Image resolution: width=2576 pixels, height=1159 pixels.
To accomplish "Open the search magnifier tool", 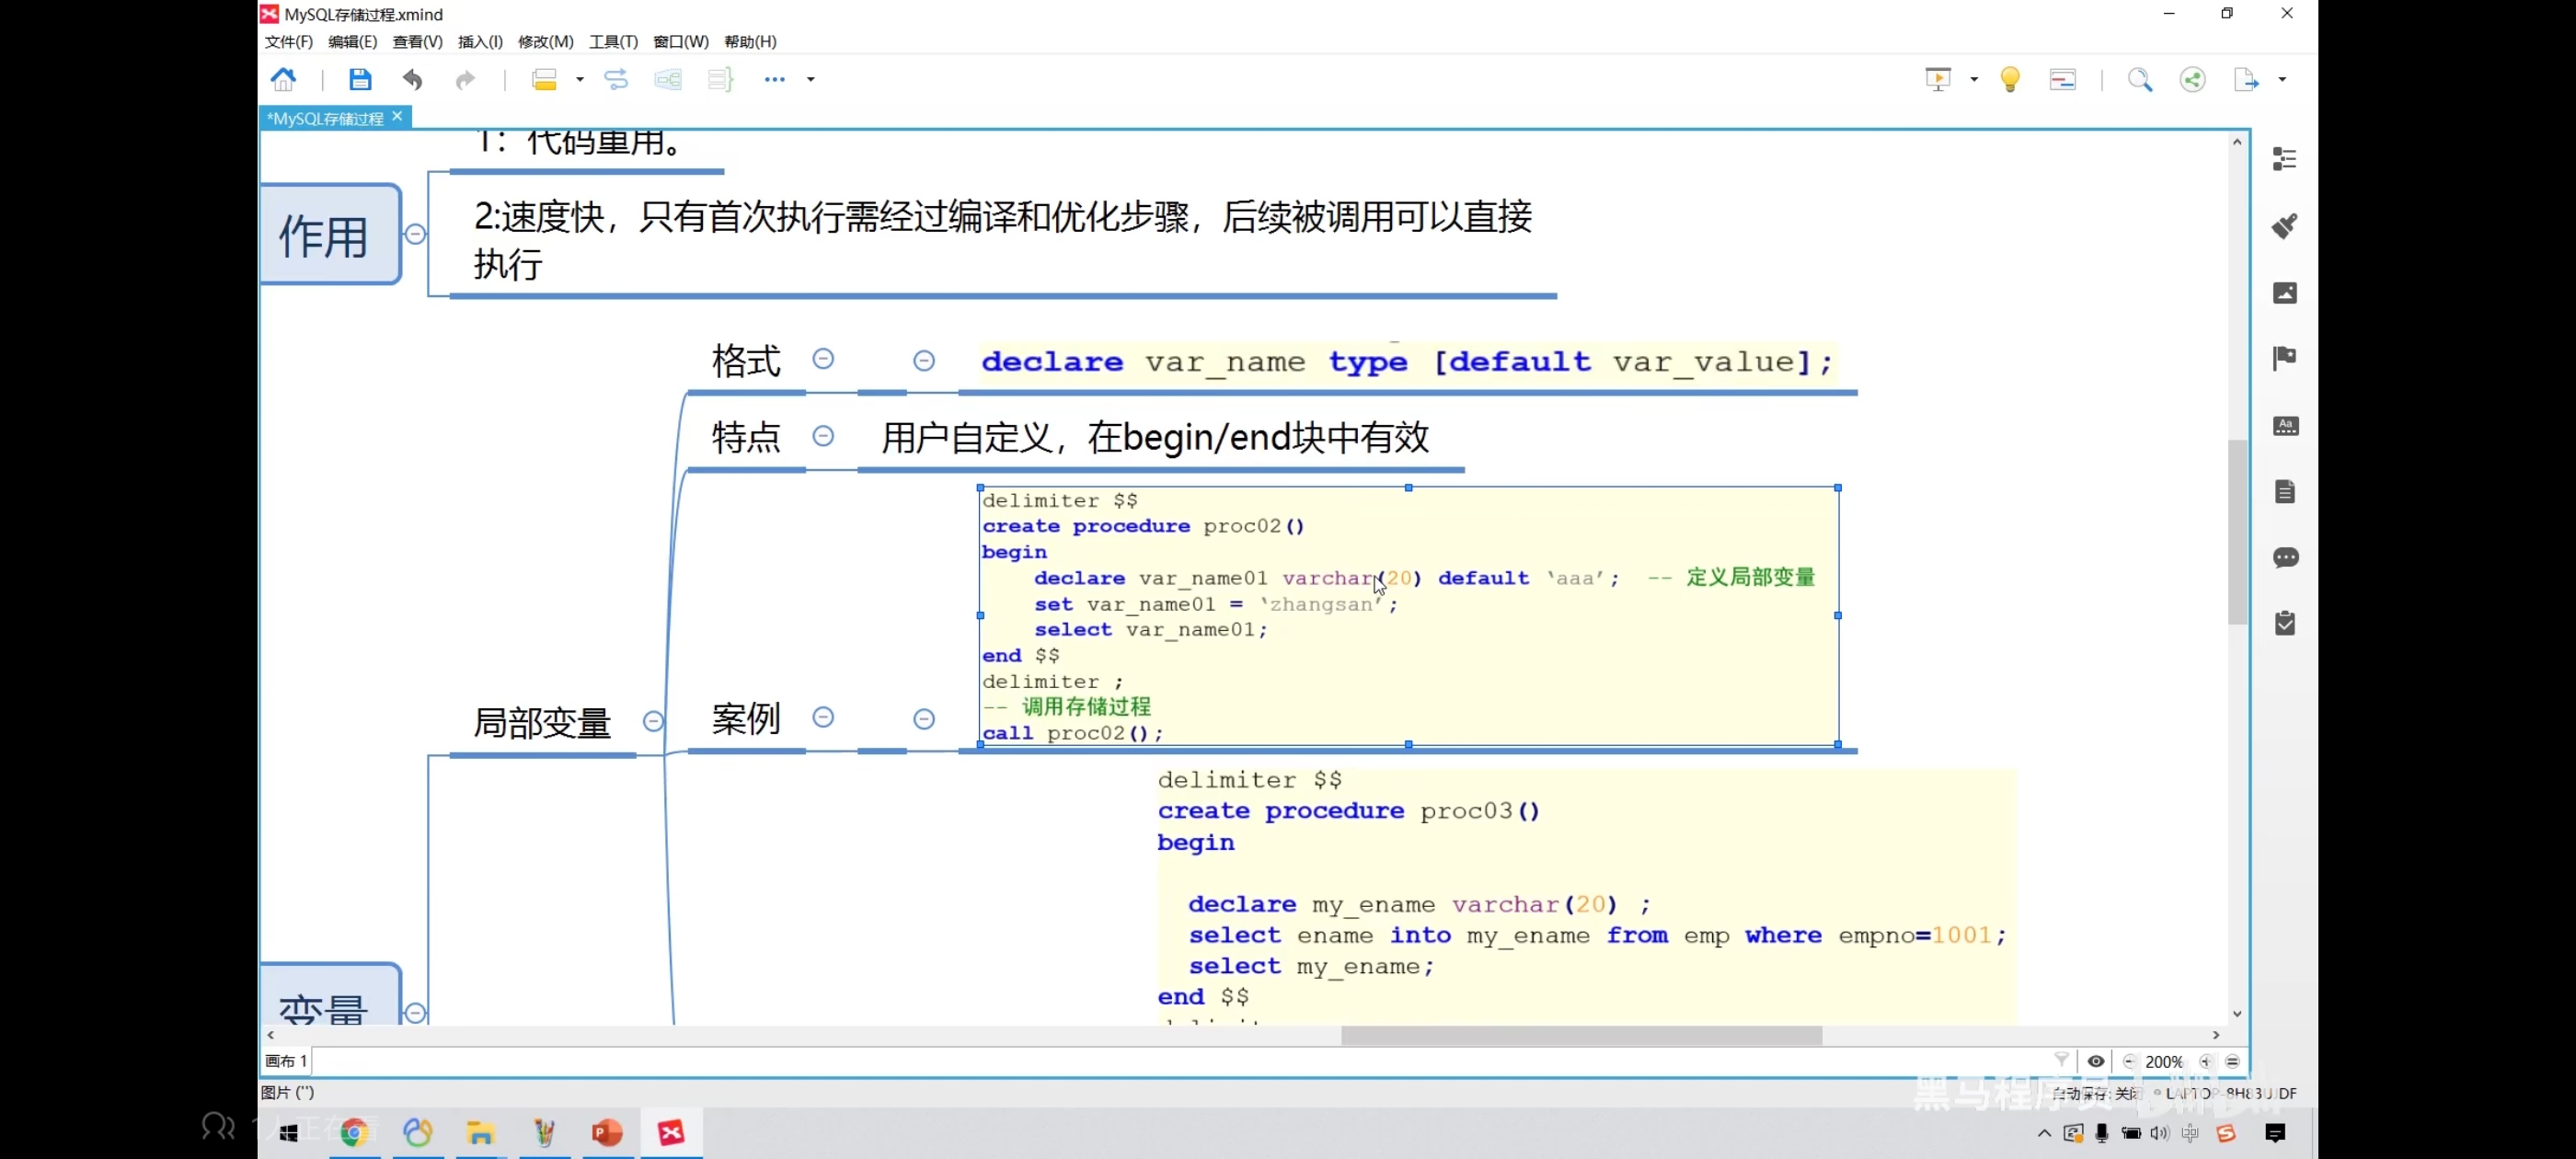I will (2139, 79).
